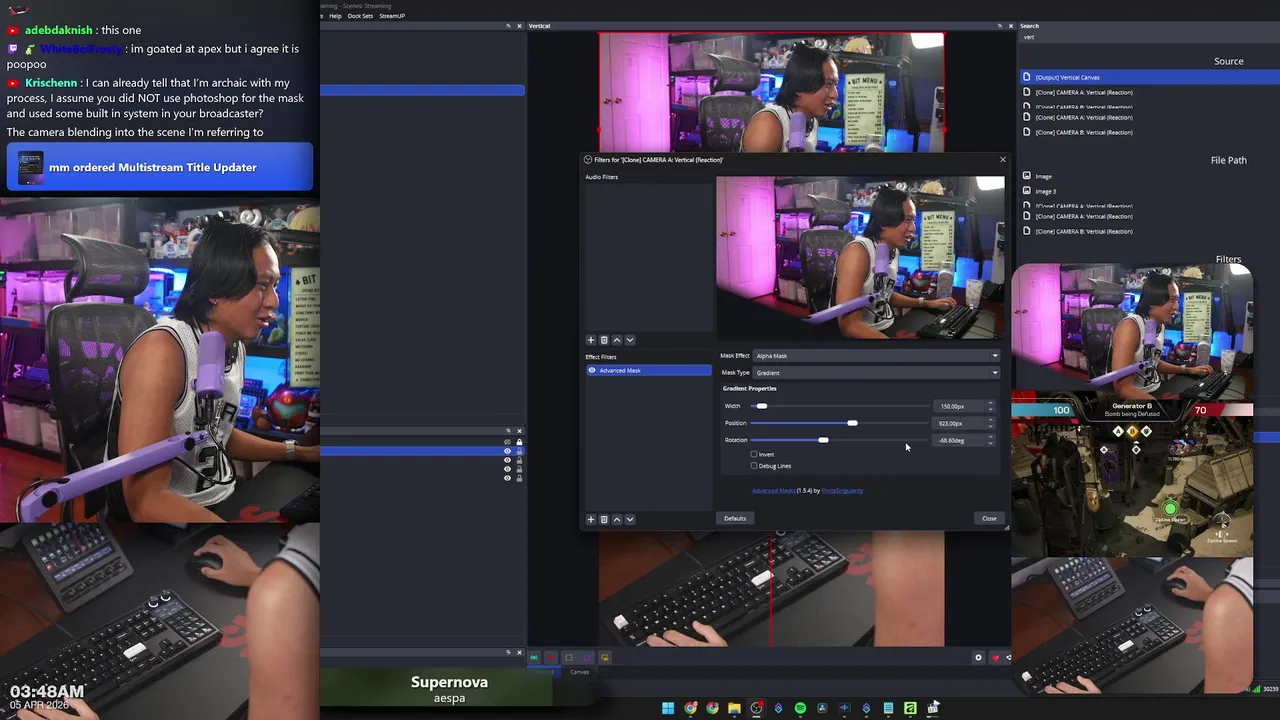Close Filters dialog with title bar X
The height and width of the screenshot is (720, 1280).
(1002, 159)
